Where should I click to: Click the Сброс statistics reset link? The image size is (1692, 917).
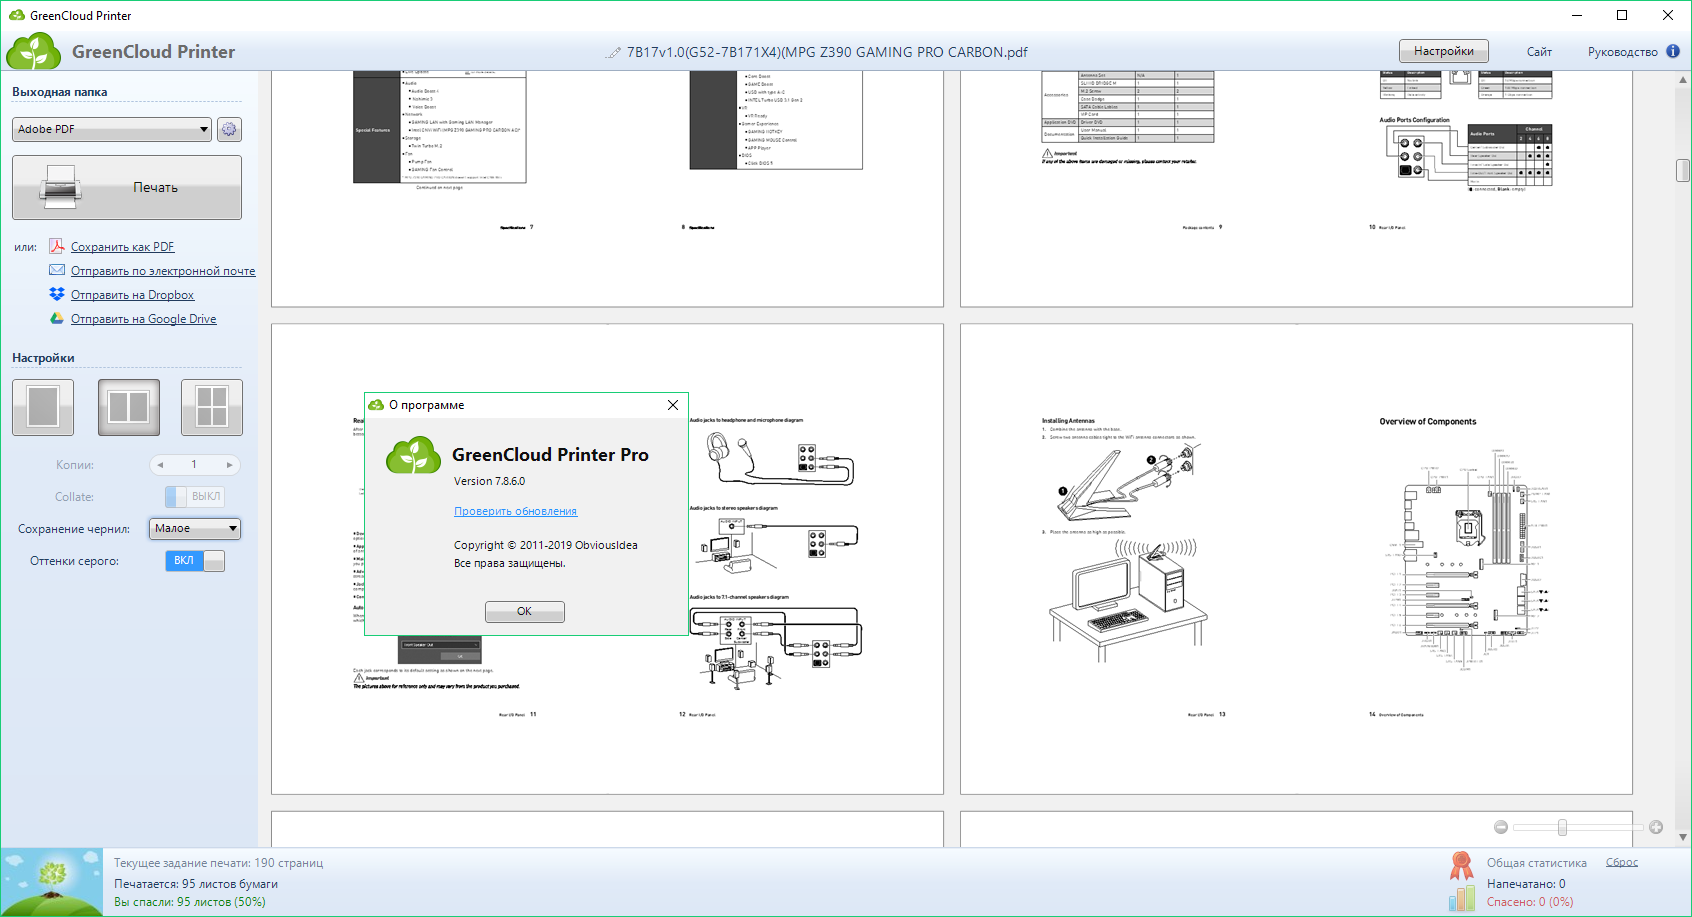click(1621, 862)
